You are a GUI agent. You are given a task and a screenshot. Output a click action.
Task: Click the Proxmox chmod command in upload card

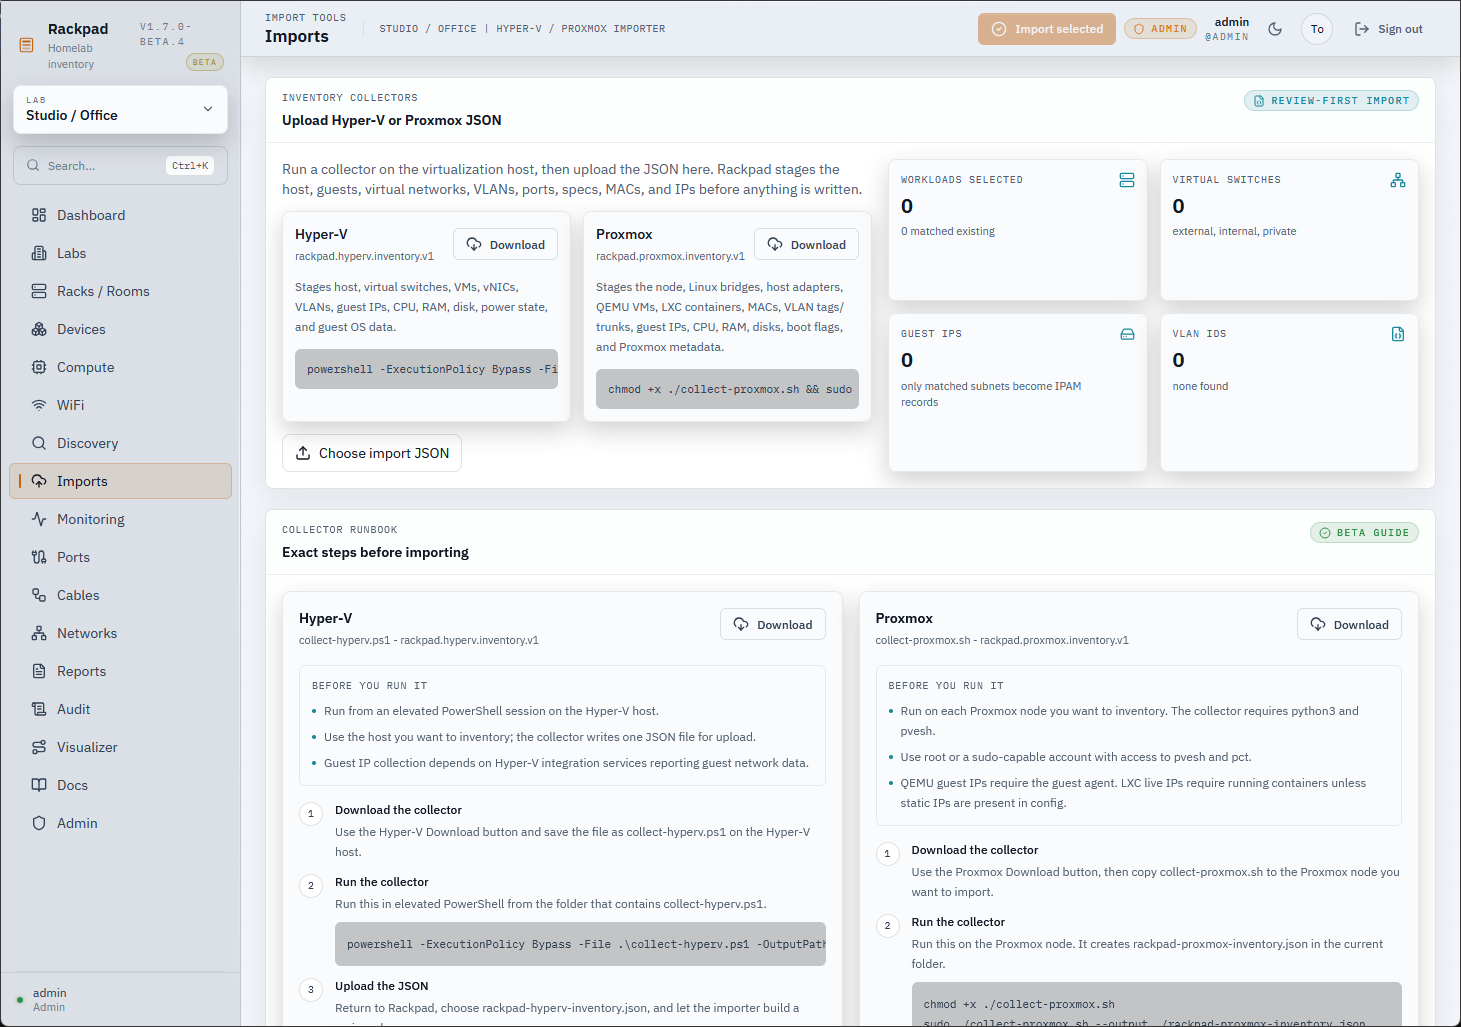[727, 389]
